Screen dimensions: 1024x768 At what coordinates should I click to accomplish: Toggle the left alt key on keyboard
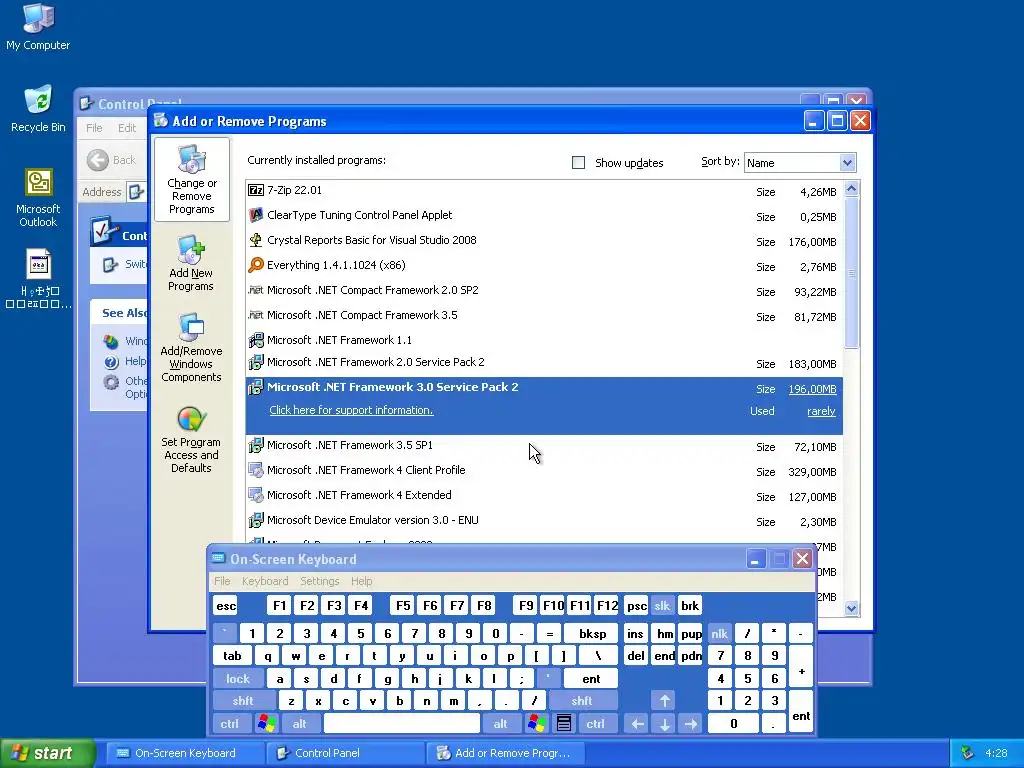click(x=300, y=724)
